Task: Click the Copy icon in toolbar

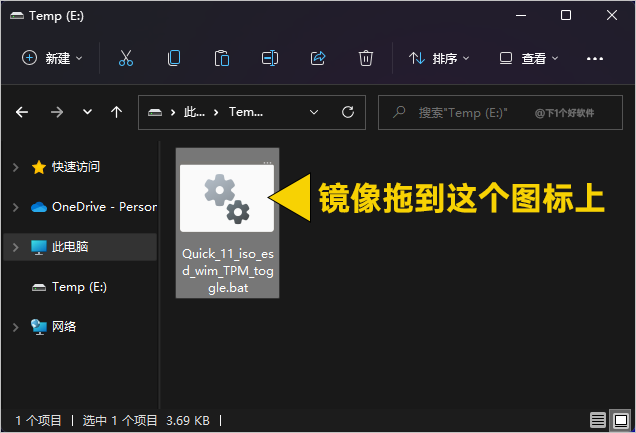Action: [174, 58]
